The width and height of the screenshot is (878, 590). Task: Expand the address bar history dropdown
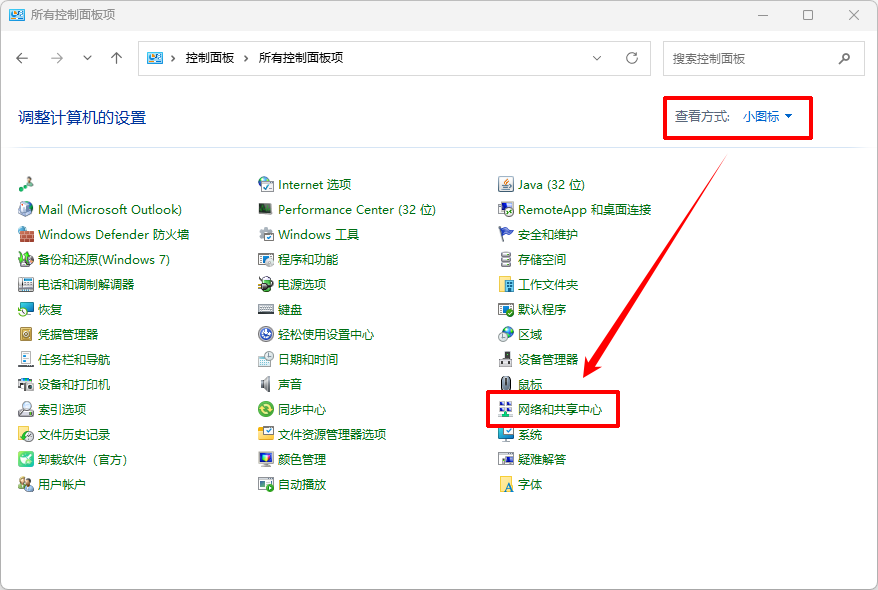pos(597,58)
